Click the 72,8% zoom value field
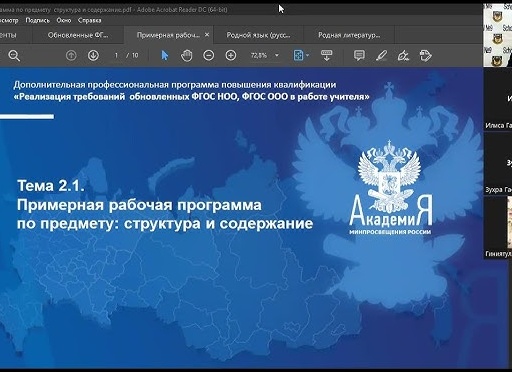512x372 pixels. pyautogui.click(x=259, y=55)
